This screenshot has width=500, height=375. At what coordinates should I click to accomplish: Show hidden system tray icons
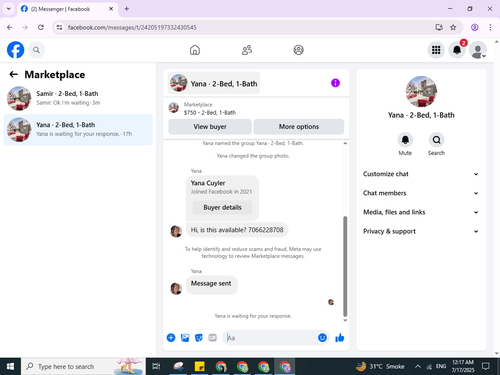coord(417,366)
